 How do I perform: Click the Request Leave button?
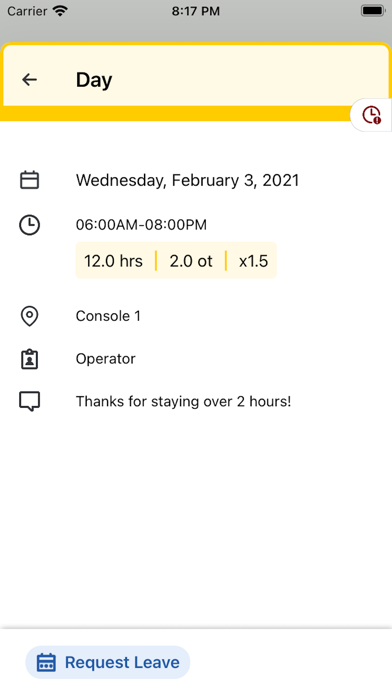(108, 662)
